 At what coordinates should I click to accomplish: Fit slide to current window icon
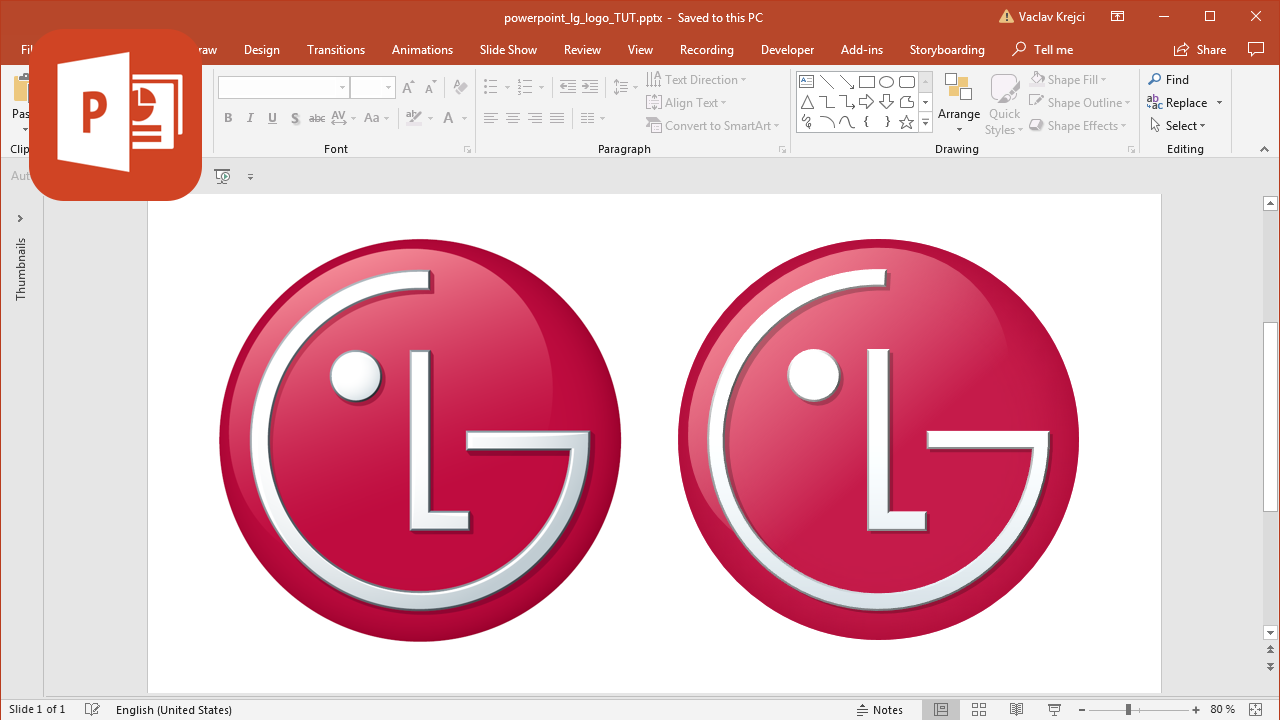pos(1256,709)
